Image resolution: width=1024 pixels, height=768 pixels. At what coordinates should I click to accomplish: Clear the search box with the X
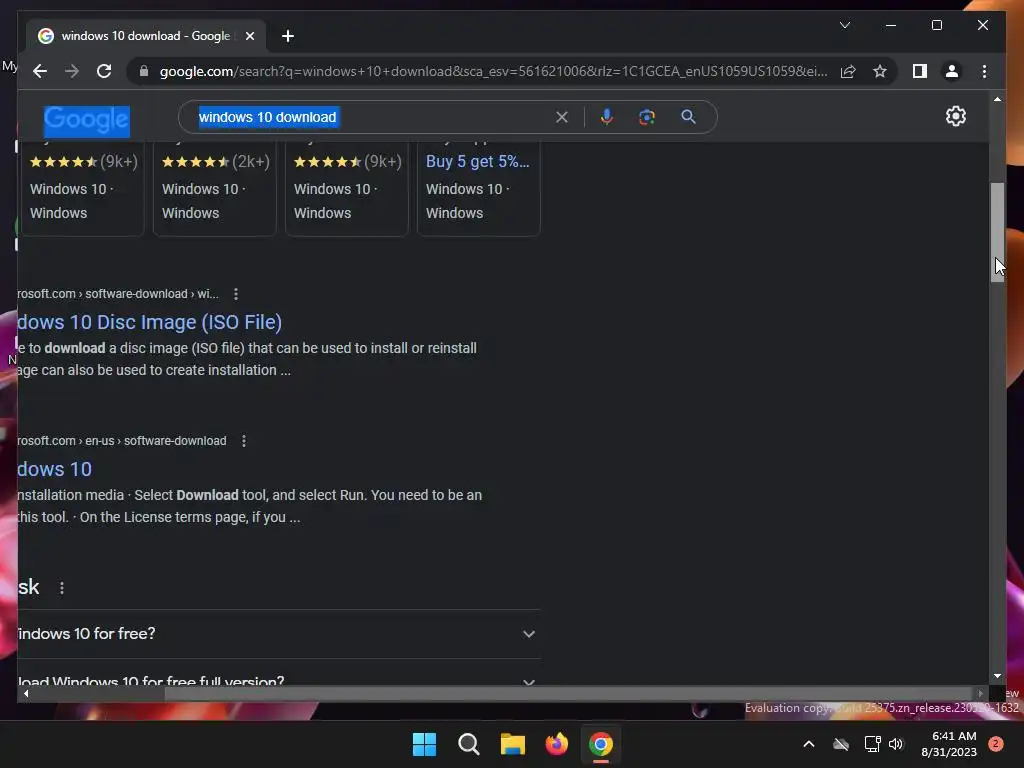click(562, 117)
